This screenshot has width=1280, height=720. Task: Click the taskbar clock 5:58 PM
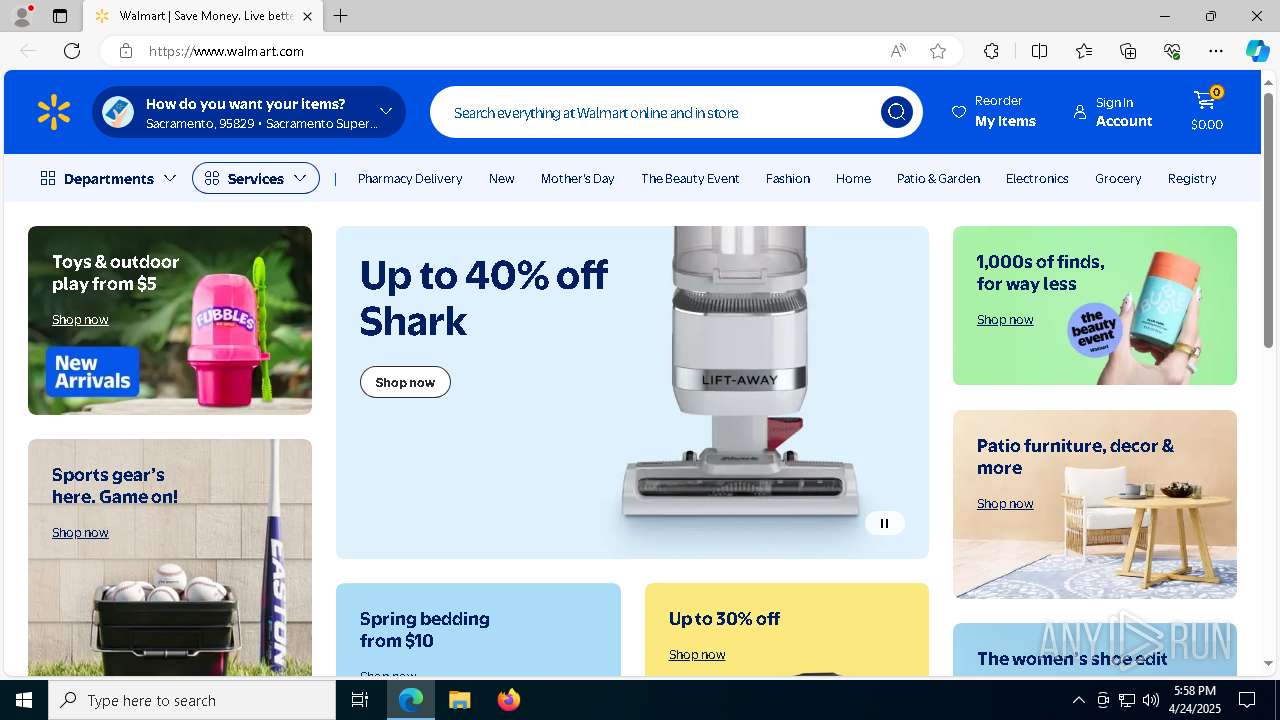point(1194,700)
